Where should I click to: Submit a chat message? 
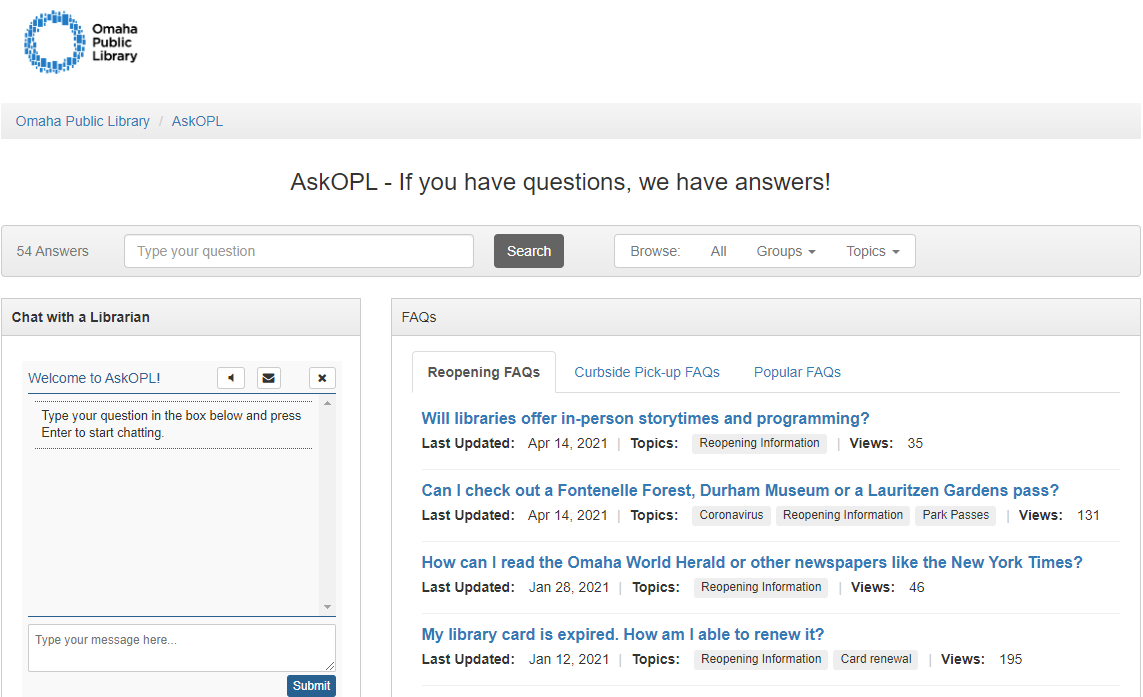click(x=311, y=686)
